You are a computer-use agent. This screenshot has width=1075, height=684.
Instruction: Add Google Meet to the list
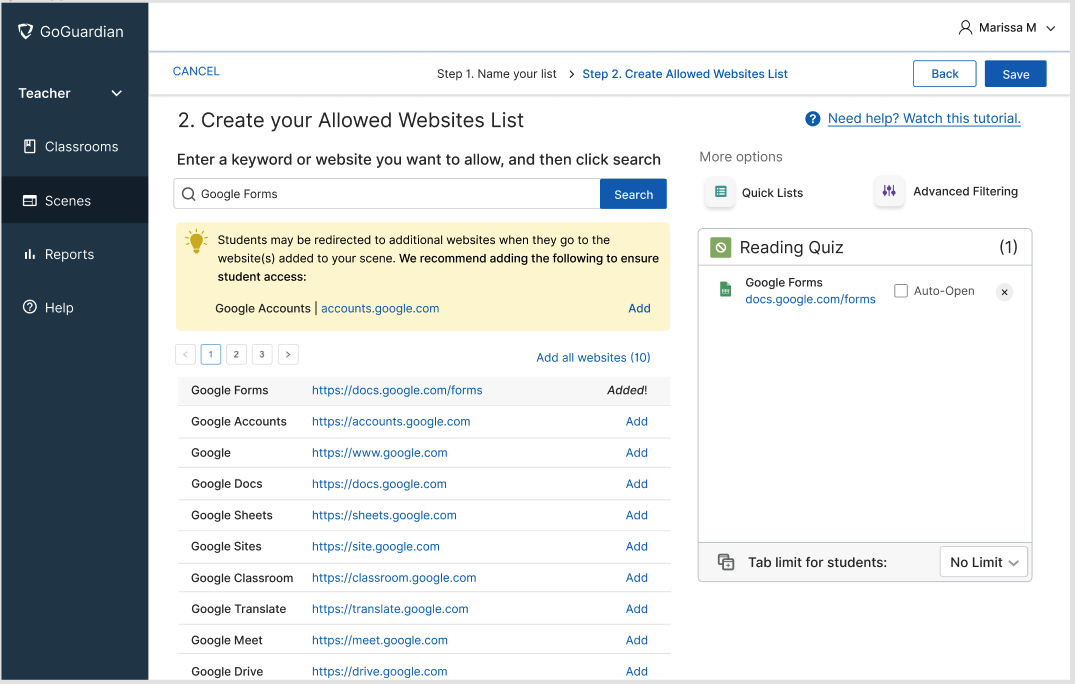(x=636, y=640)
